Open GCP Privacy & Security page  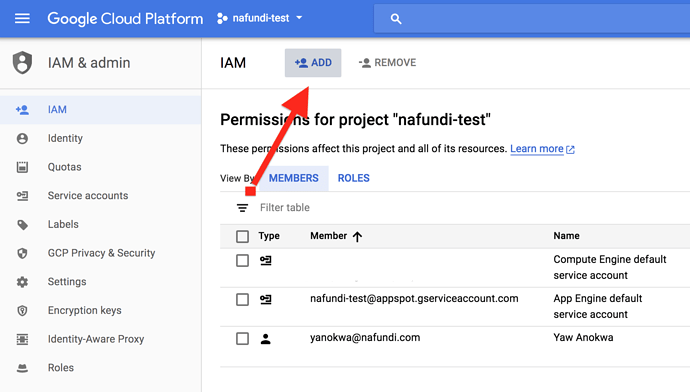[x=100, y=253]
